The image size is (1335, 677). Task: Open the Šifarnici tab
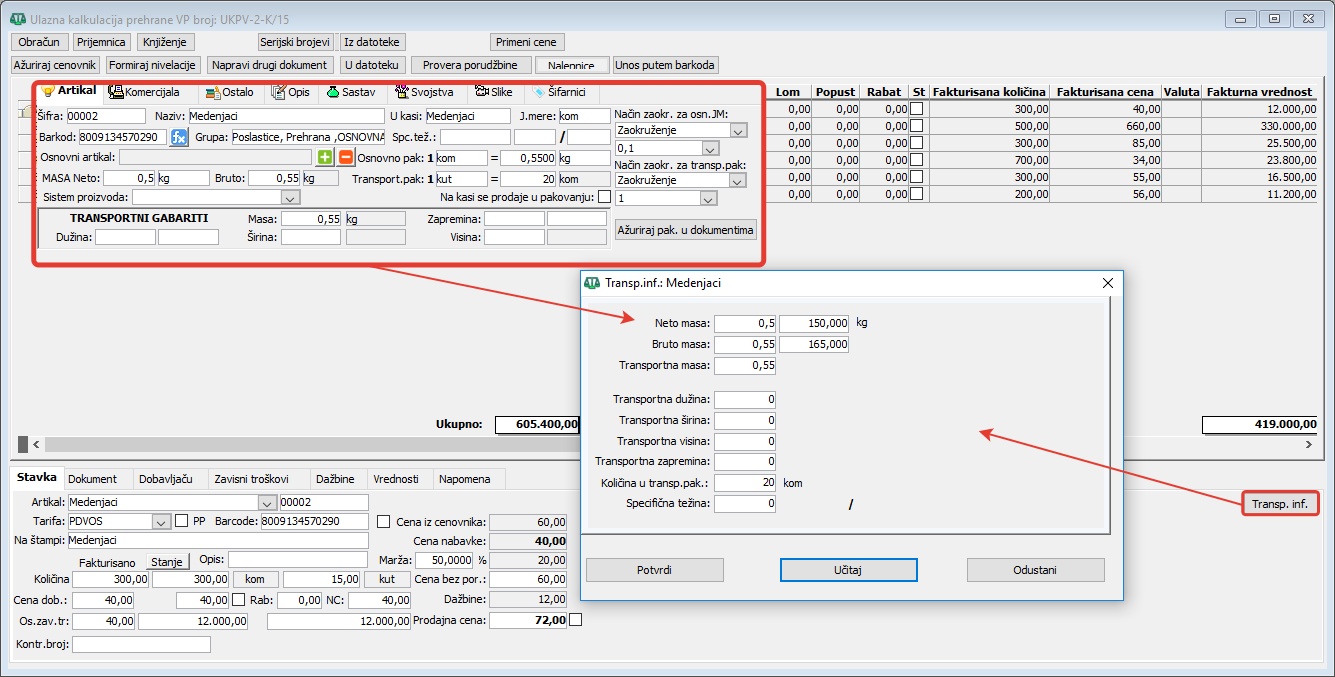pos(561,92)
